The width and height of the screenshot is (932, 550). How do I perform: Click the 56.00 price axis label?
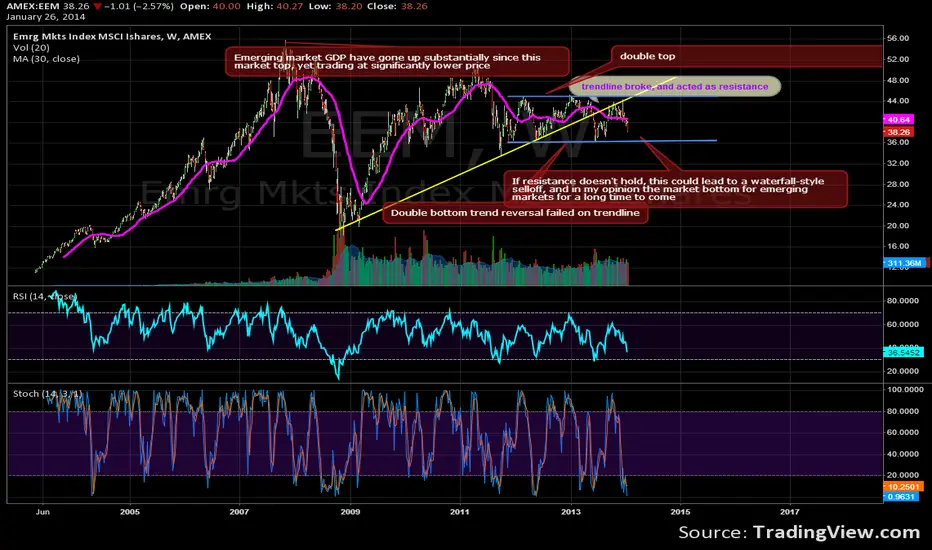[898, 38]
